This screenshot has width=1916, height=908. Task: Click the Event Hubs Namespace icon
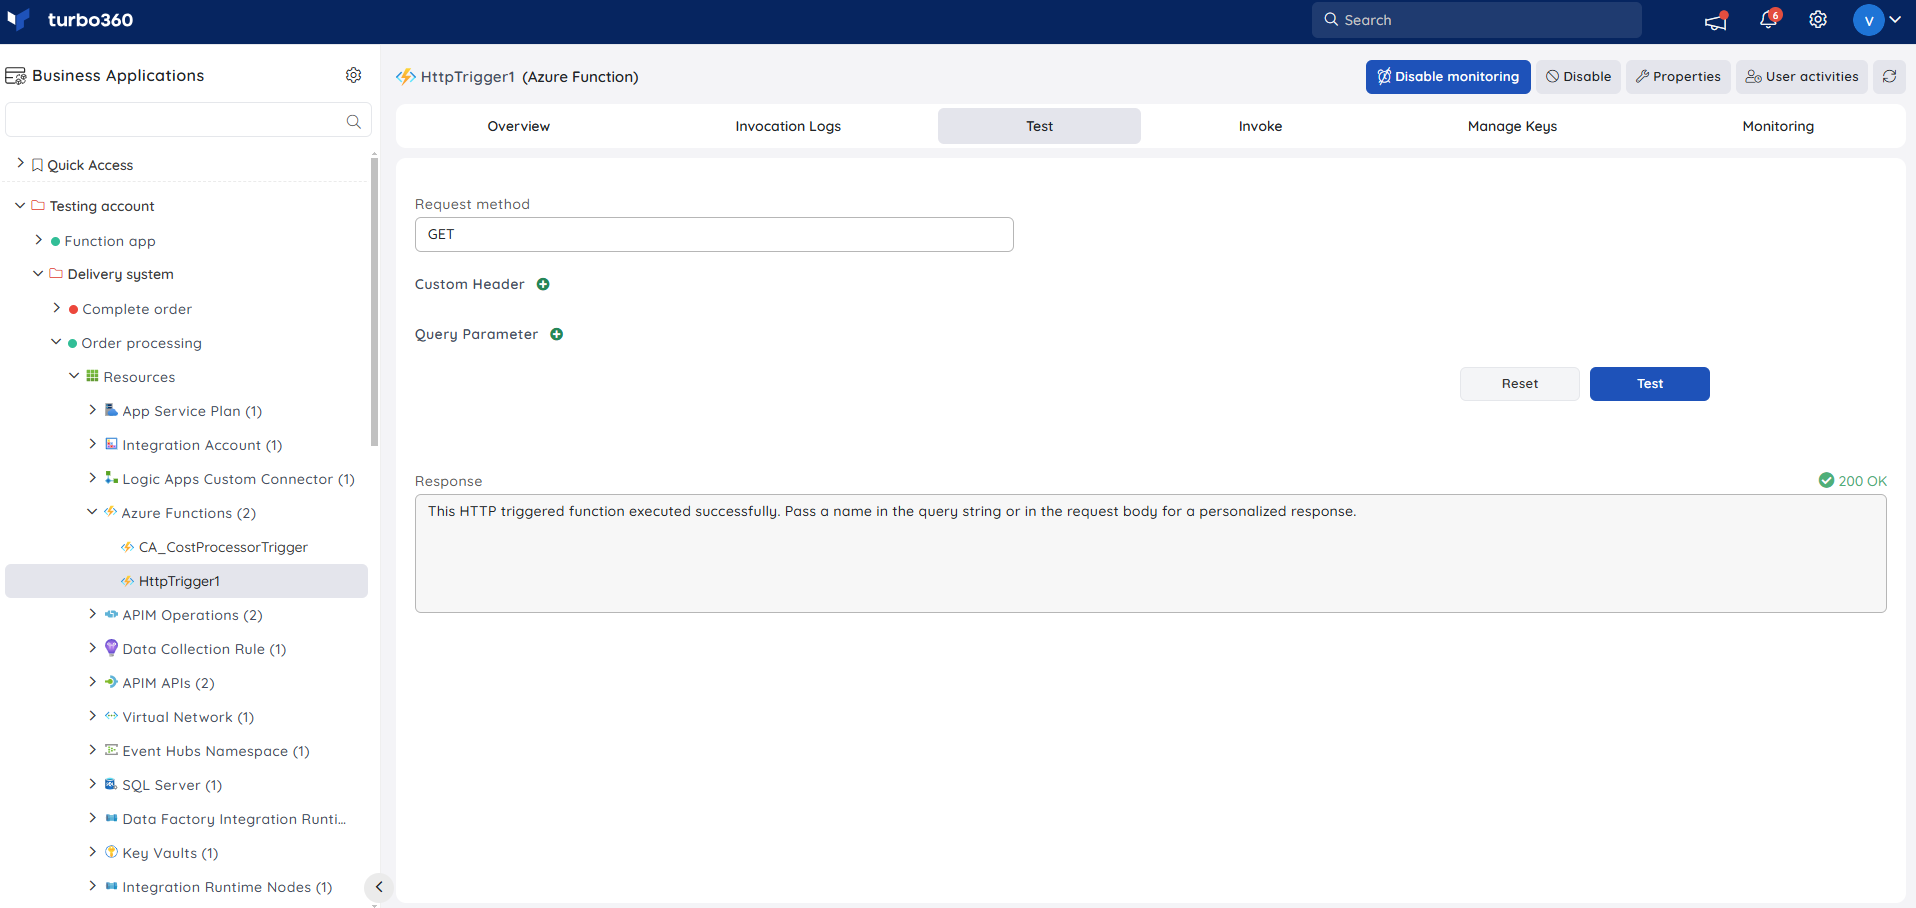click(x=111, y=750)
